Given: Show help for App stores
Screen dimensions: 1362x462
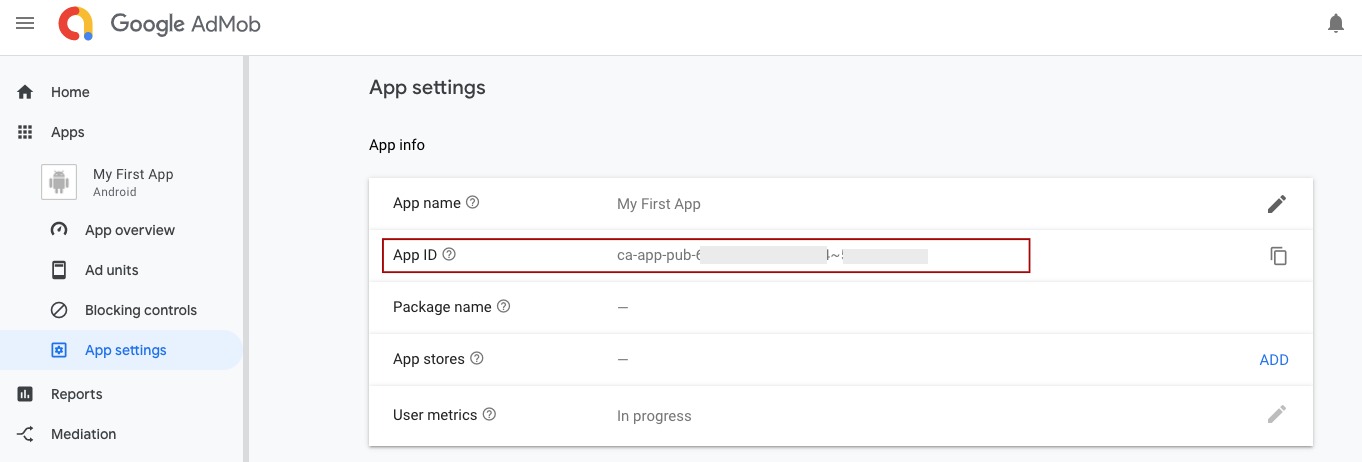Looking at the screenshot, I should coord(477,358).
